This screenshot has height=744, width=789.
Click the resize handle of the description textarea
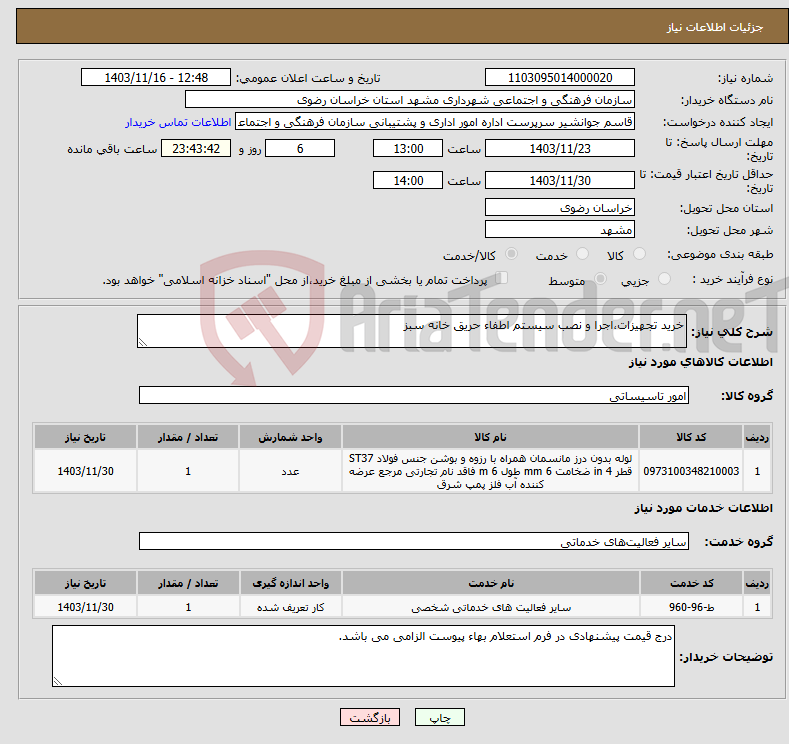(143, 343)
